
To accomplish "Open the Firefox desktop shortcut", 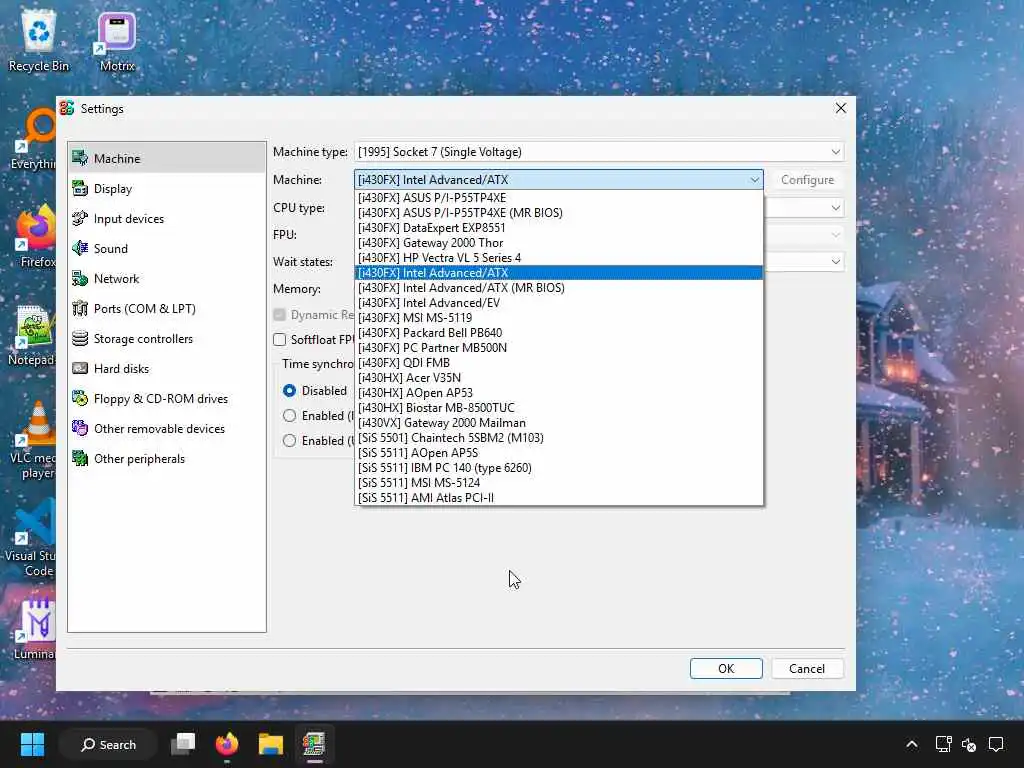I will (x=35, y=237).
